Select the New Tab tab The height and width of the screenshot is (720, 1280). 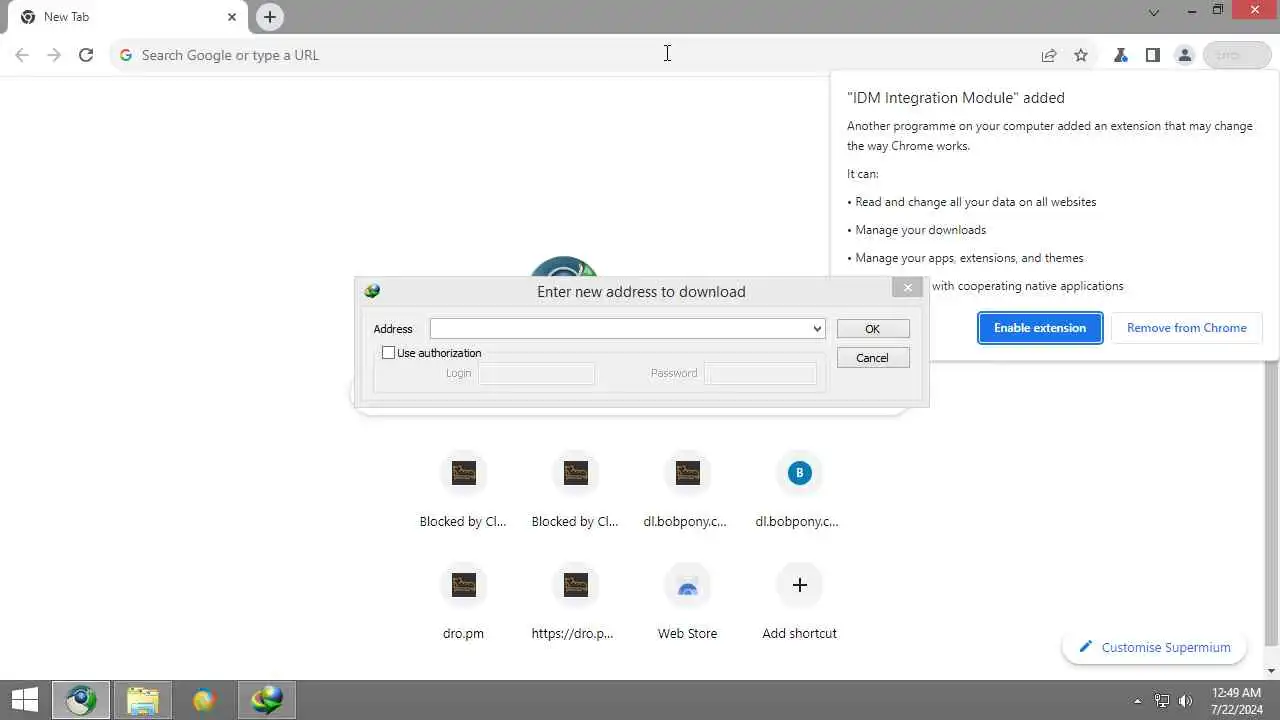point(127,17)
